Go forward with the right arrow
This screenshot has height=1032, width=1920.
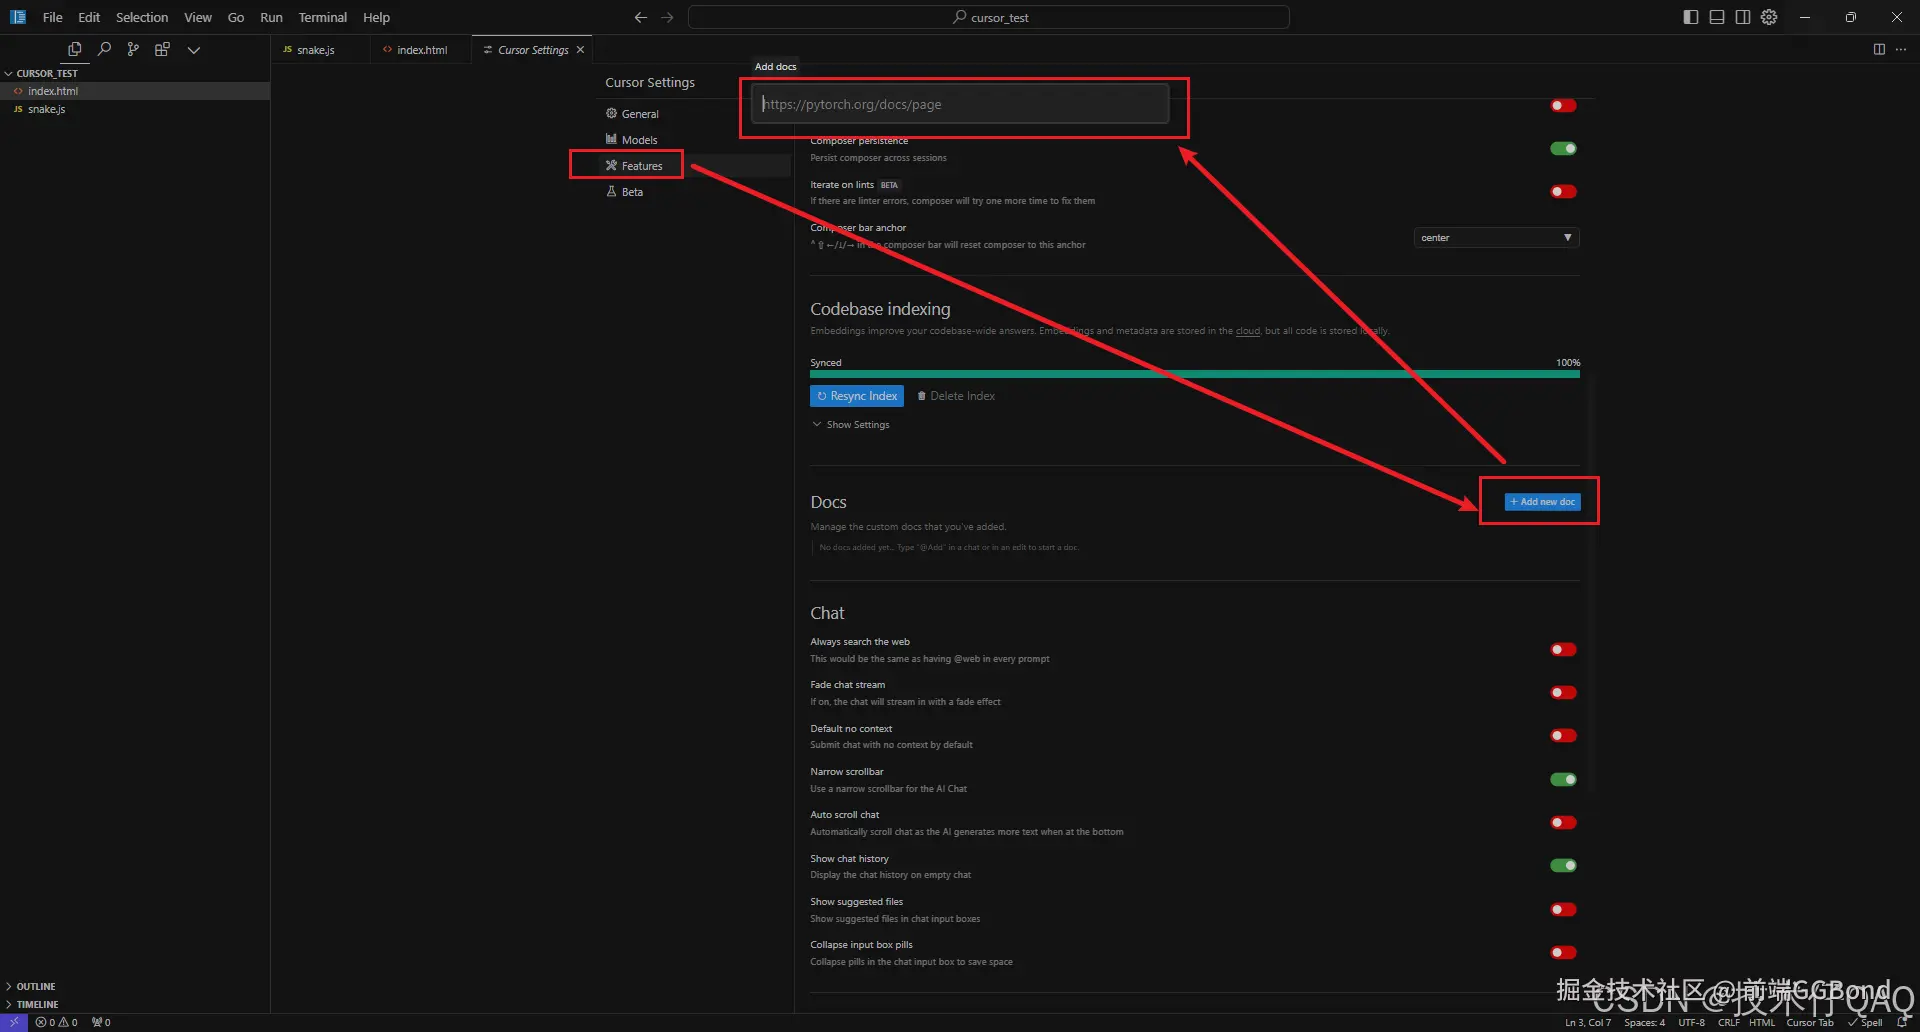[x=667, y=17]
